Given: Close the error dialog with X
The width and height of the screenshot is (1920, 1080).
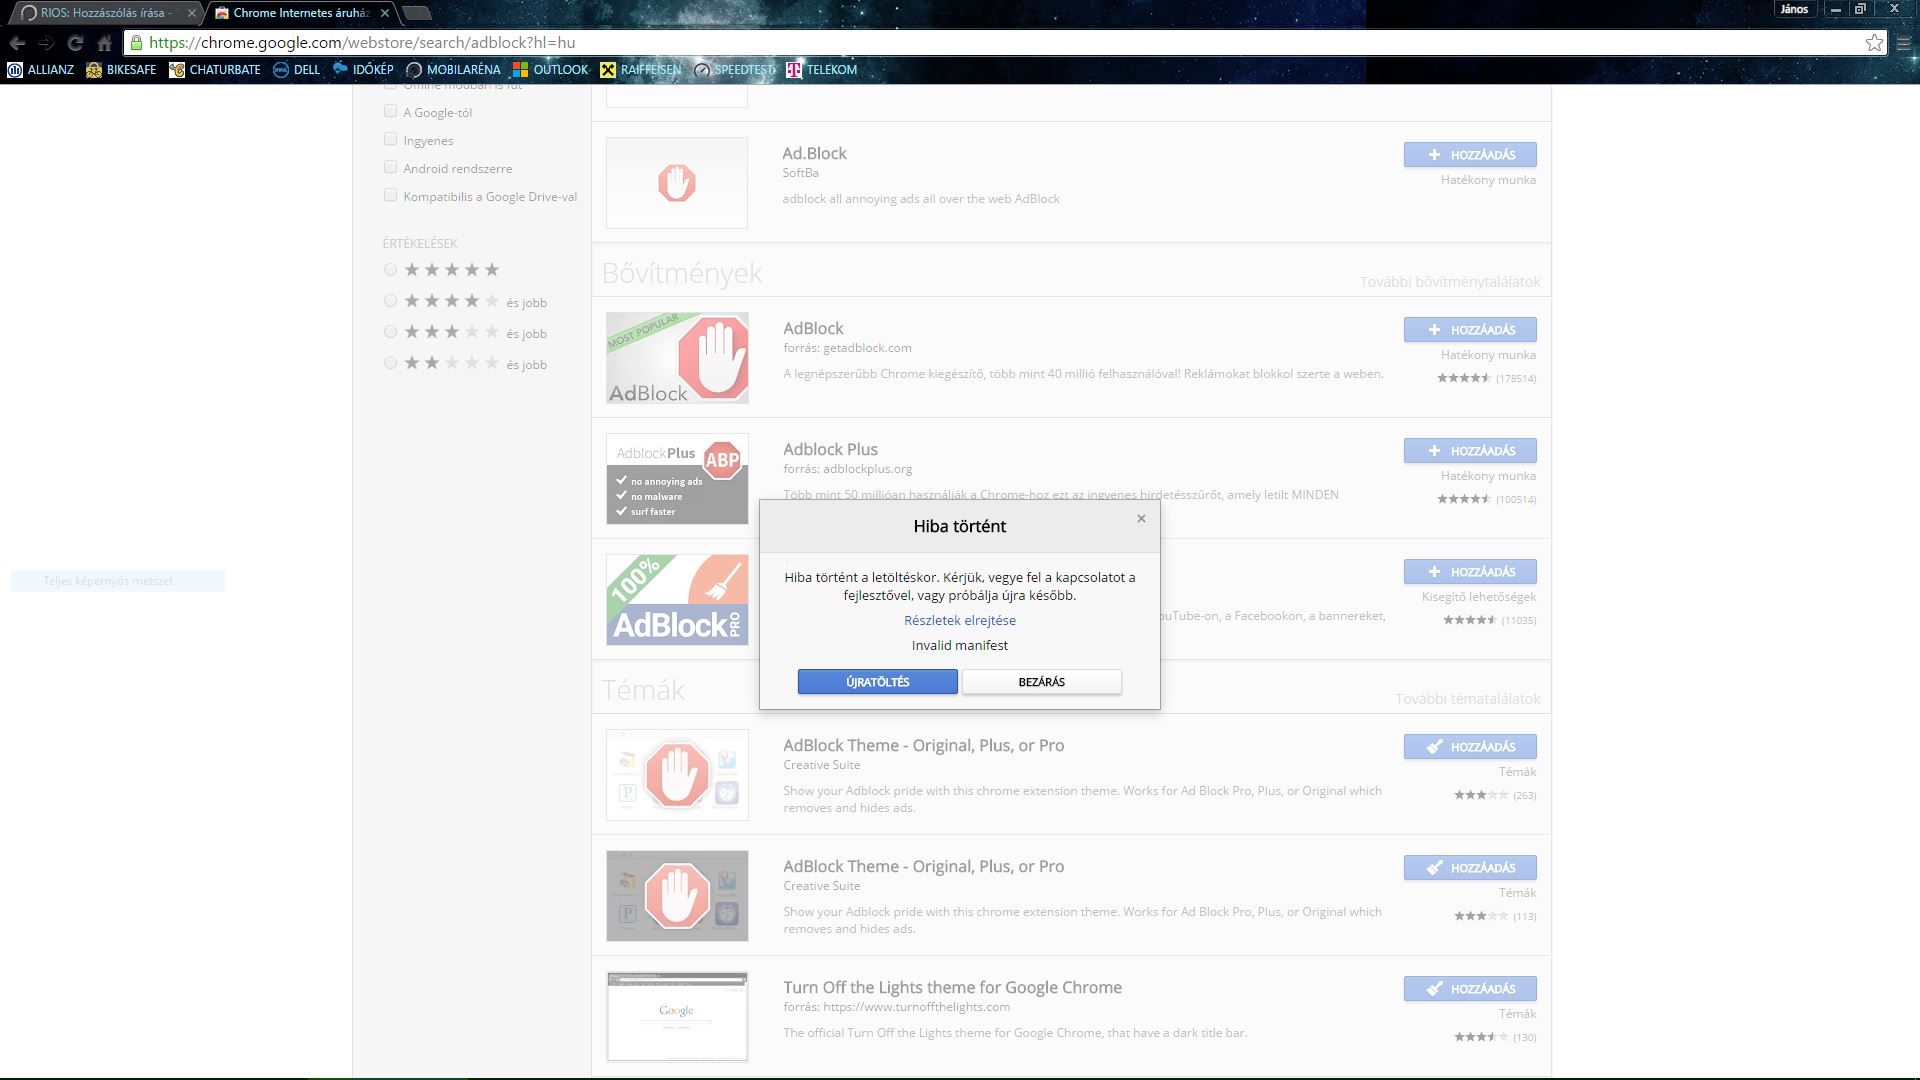Looking at the screenshot, I should pos(1141,518).
